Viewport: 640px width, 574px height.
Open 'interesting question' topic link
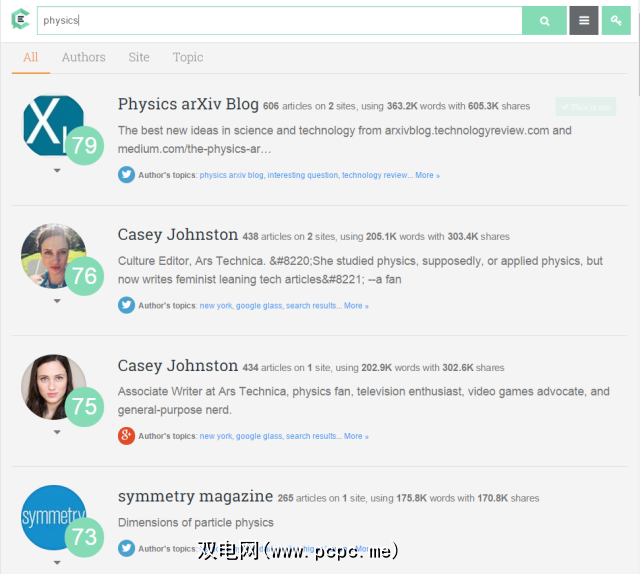303,175
